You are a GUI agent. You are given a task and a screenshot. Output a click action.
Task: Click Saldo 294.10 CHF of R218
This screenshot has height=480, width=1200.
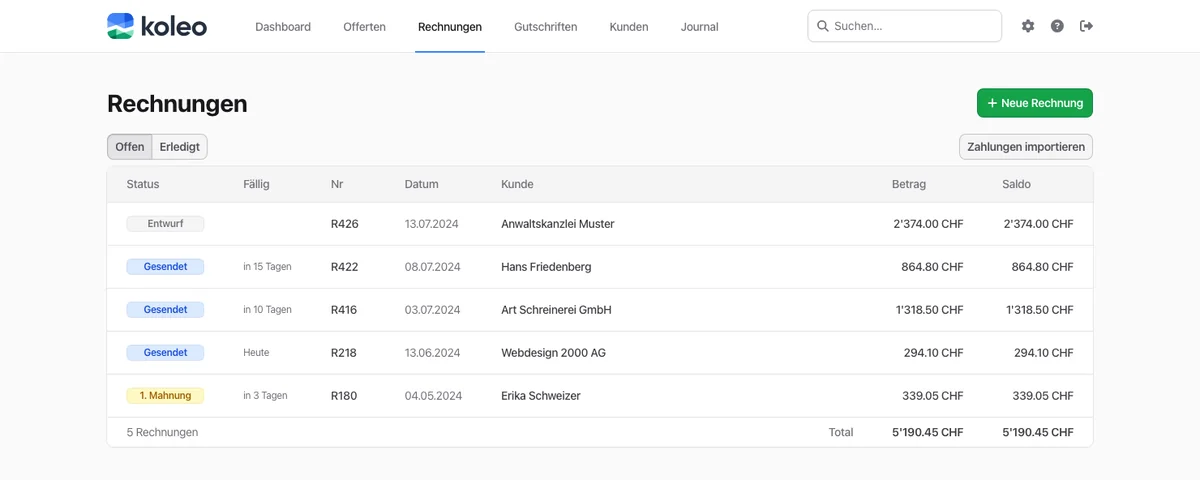point(1044,353)
